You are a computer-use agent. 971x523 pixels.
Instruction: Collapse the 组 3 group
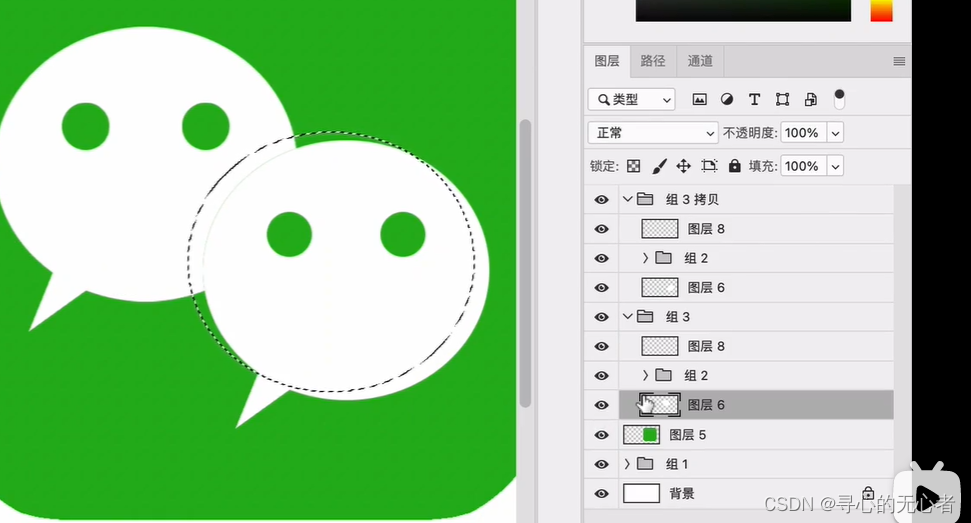627,316
